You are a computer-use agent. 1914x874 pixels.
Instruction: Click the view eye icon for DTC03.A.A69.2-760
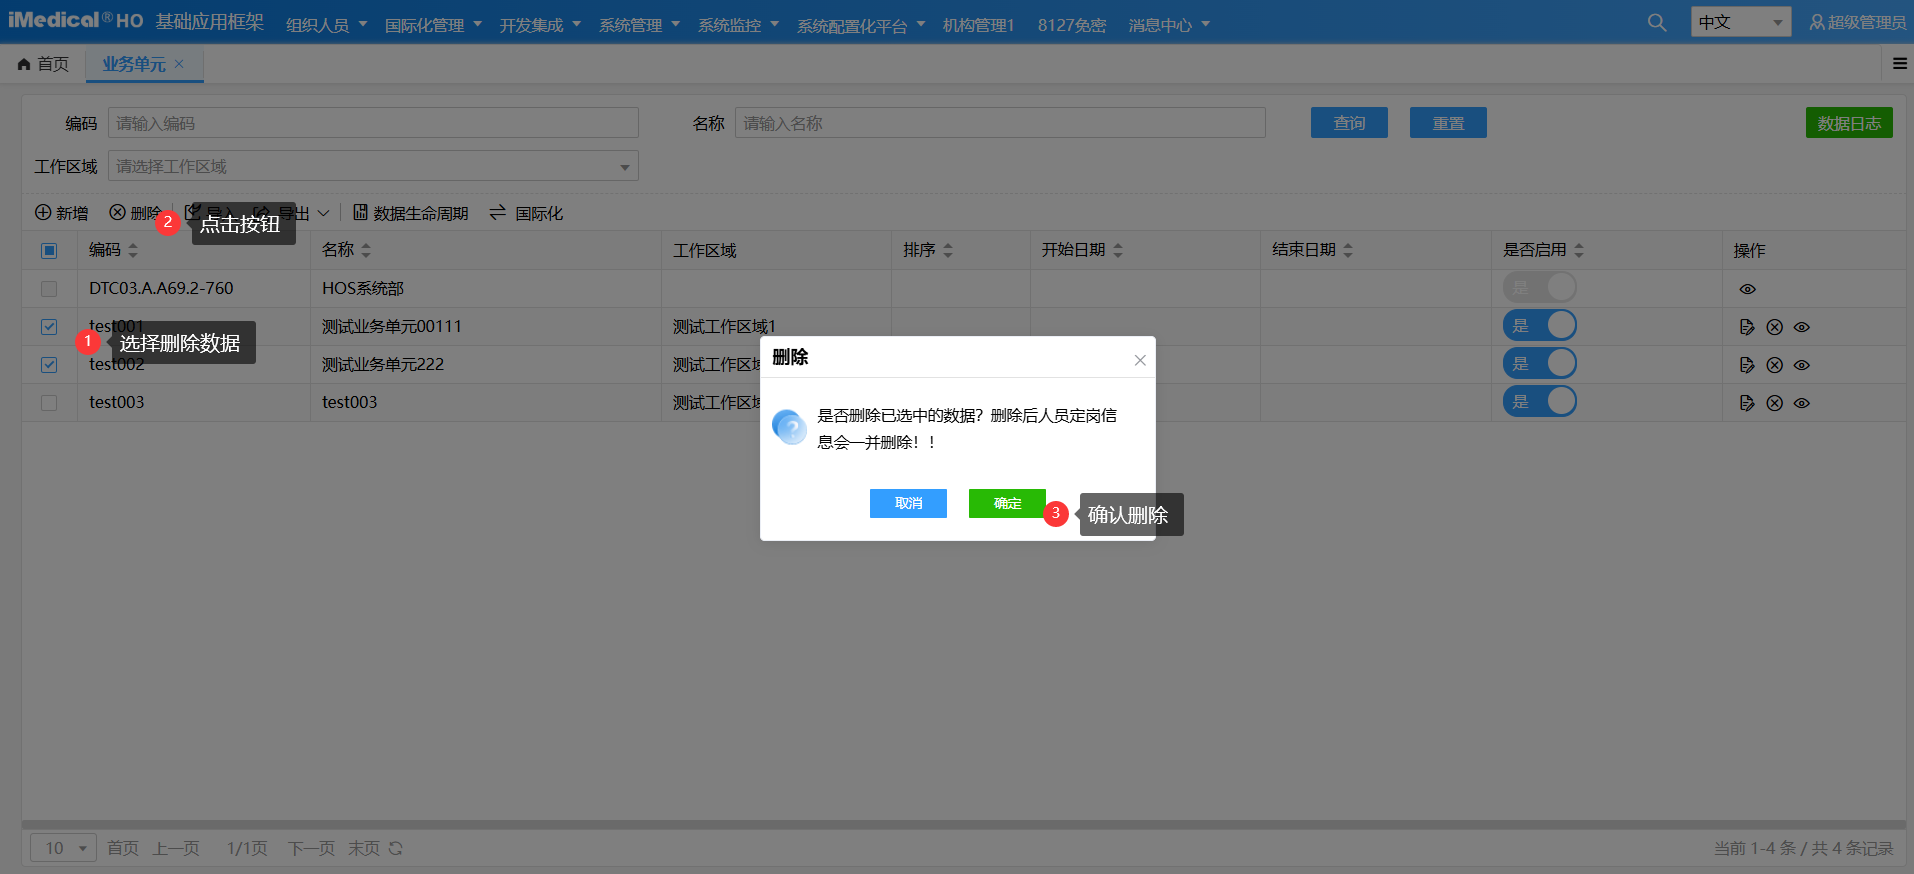click(1747, 289)
